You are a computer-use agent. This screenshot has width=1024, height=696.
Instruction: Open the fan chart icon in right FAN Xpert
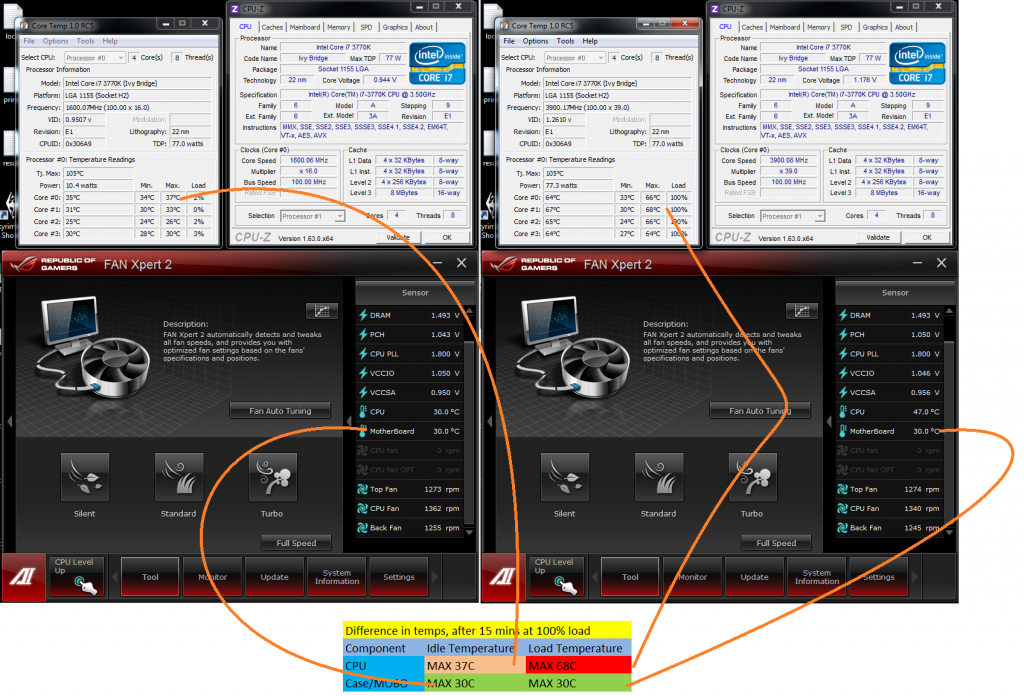802,311
